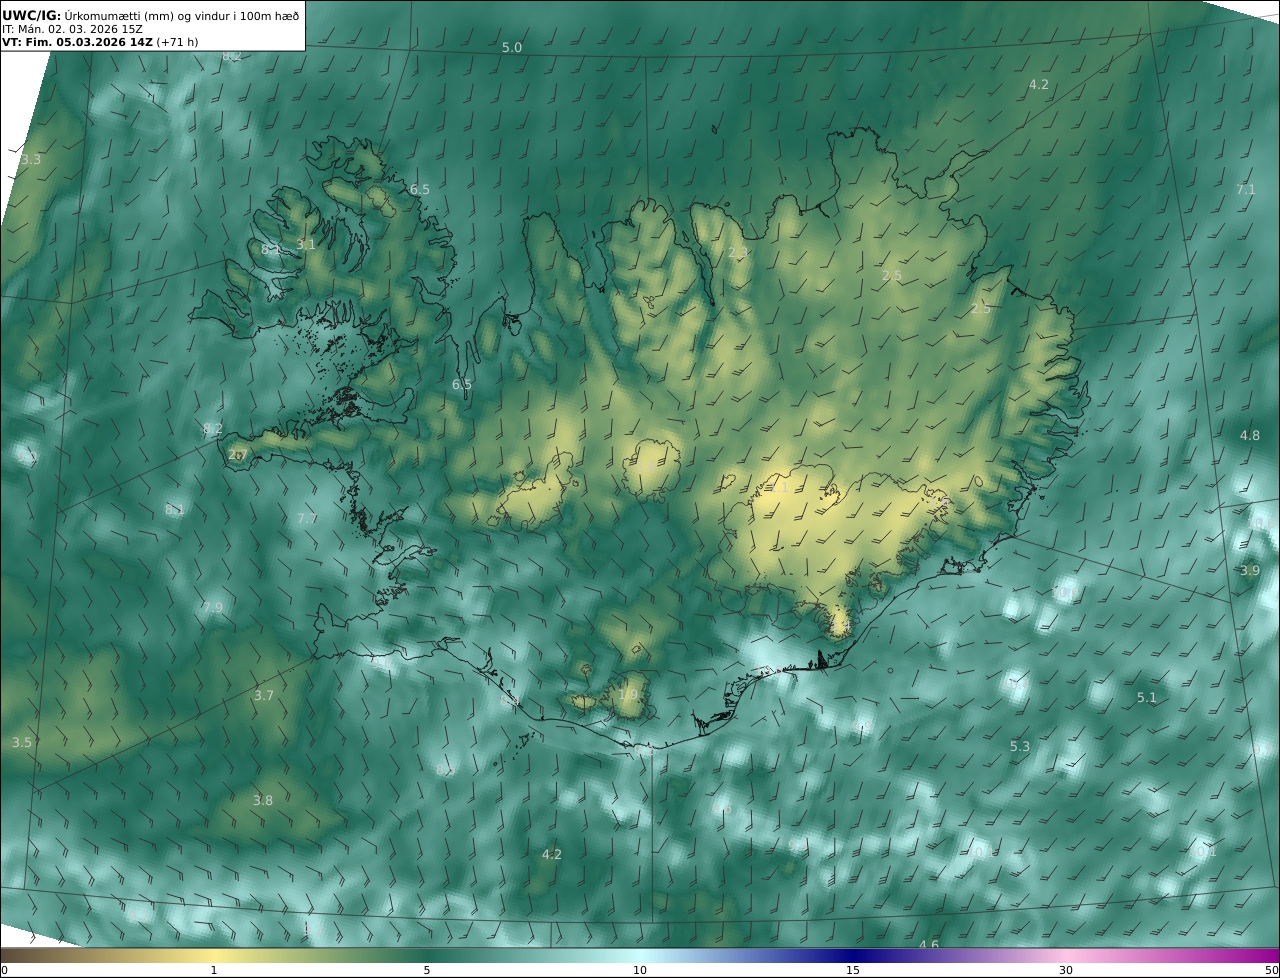Click the '5.1' value on the map
Screen dimensions: 1280x978
pos(1147,698)
